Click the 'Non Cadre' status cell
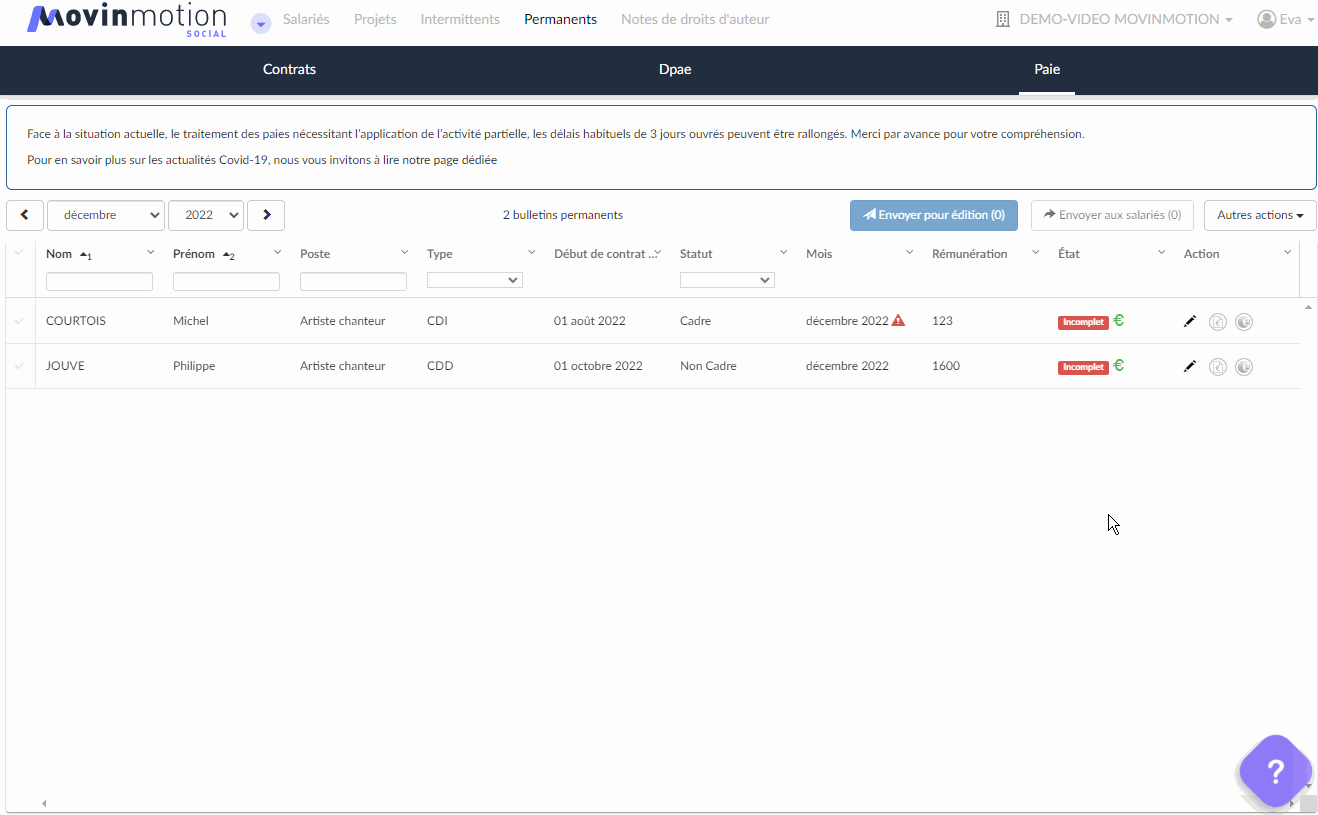This screenshot has height=815, width=1318. 708,366
